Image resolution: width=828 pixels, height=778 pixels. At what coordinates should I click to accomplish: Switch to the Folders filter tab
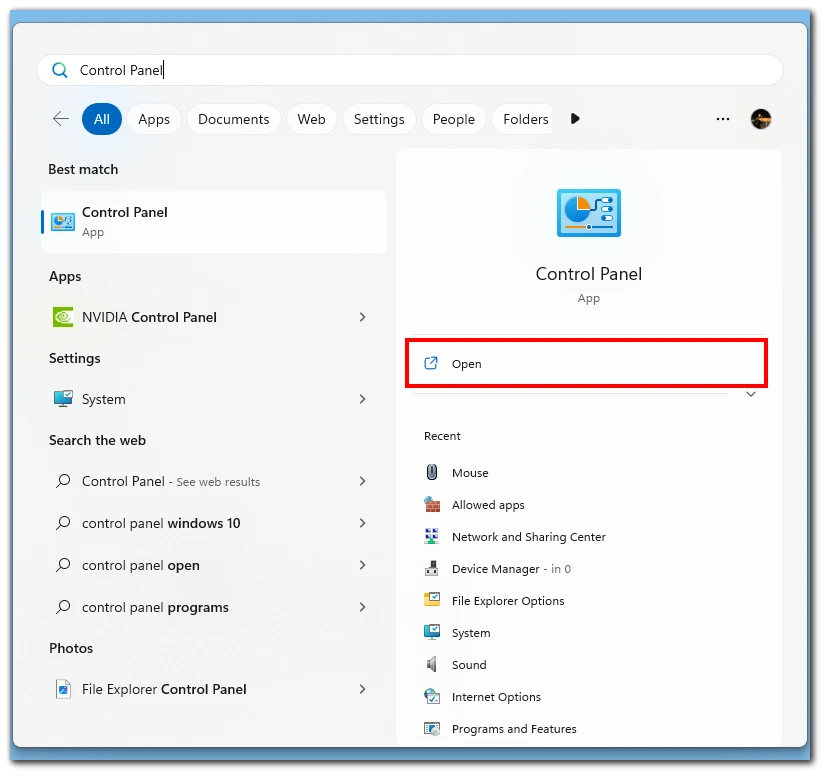tap(523, 119)
